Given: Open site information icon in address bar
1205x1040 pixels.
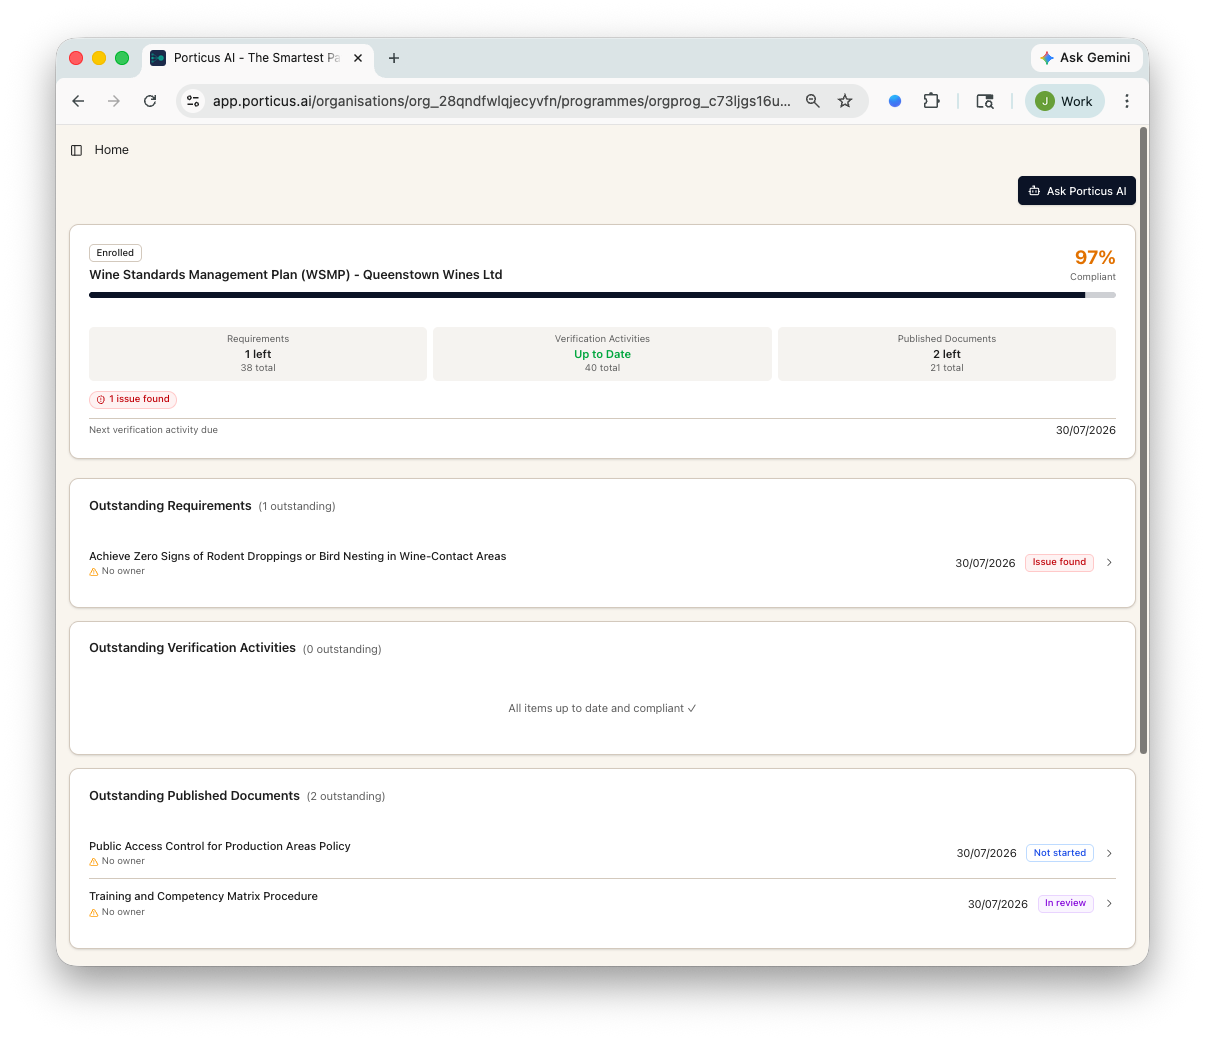Looking at the screenshot, I should click(194, 101).
